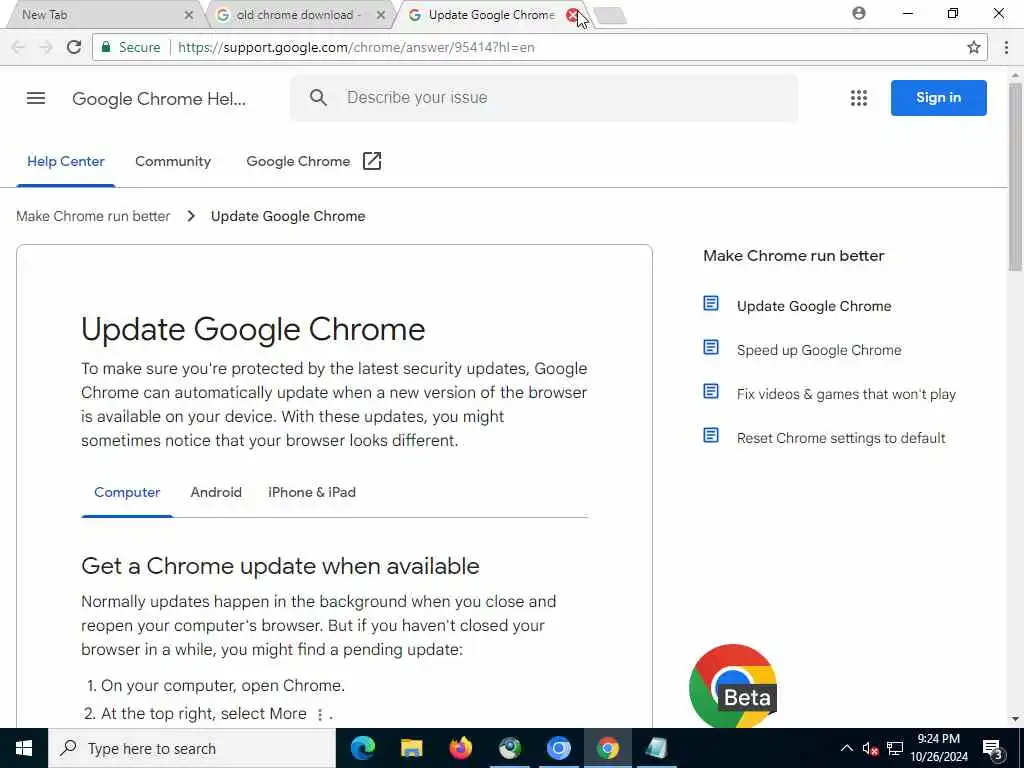
Task: Select the Community tab
Action: pos(173,161)
